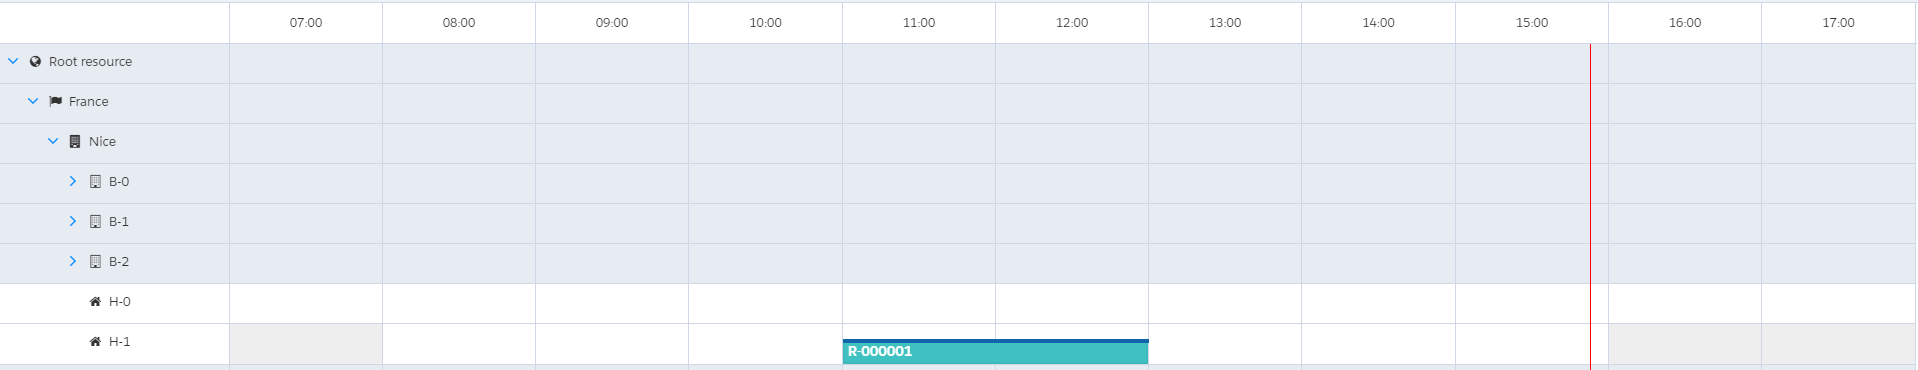The width and height of the screenshot is (1918, 370).
Task: Click the H-0 cell at 08:00
Action: click(459, 303)
